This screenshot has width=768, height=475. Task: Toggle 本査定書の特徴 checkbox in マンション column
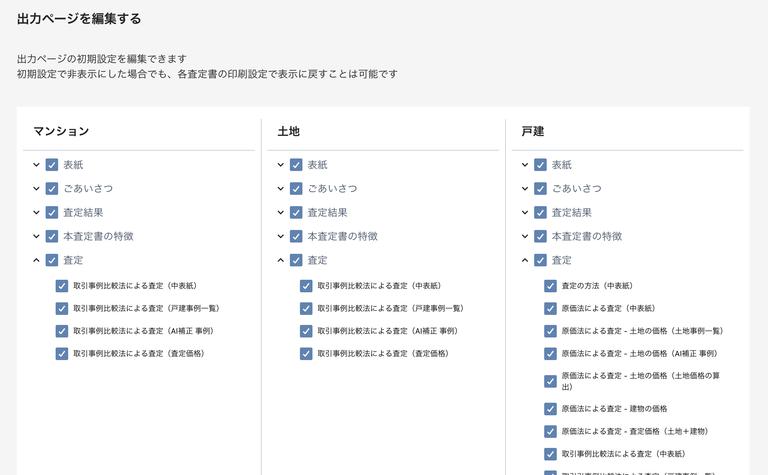52,237
